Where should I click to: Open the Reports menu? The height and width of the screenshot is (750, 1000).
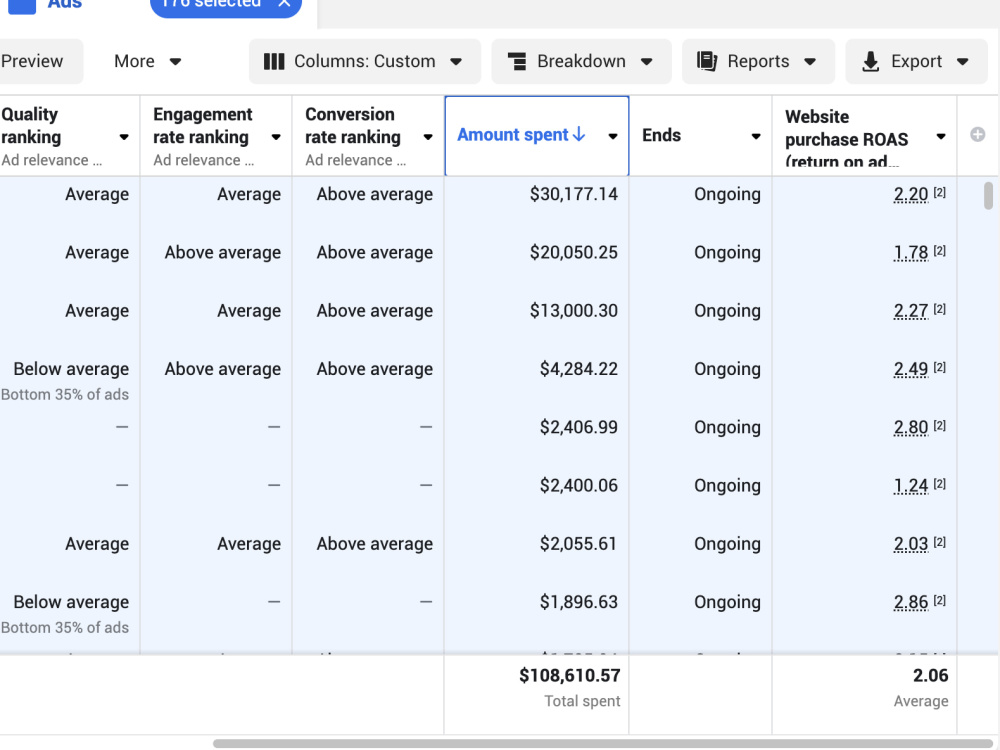click(x=758, y=61)
